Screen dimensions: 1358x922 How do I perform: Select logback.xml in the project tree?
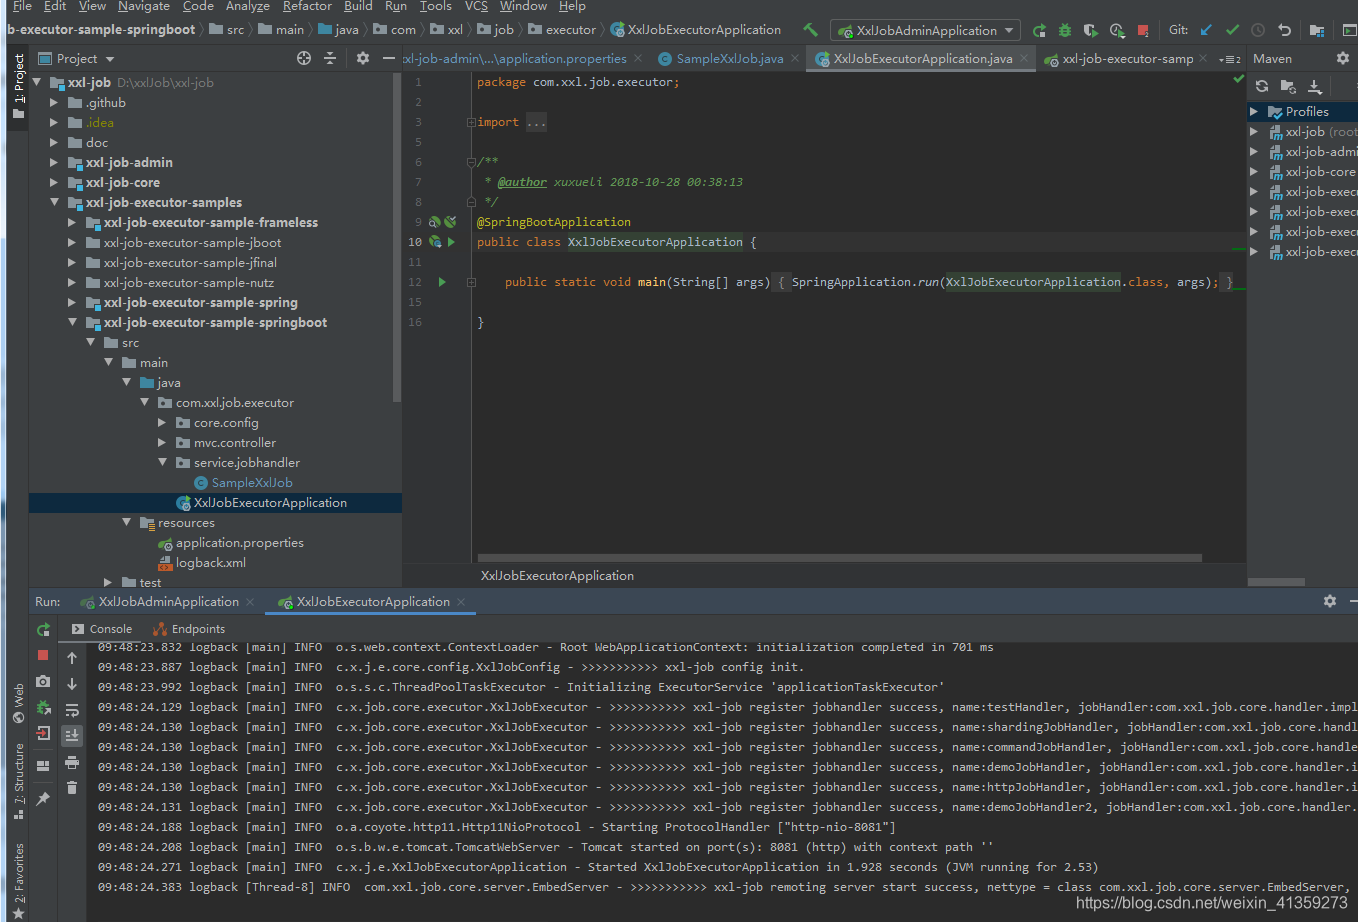pyautogui.click(x=202, y=563)
